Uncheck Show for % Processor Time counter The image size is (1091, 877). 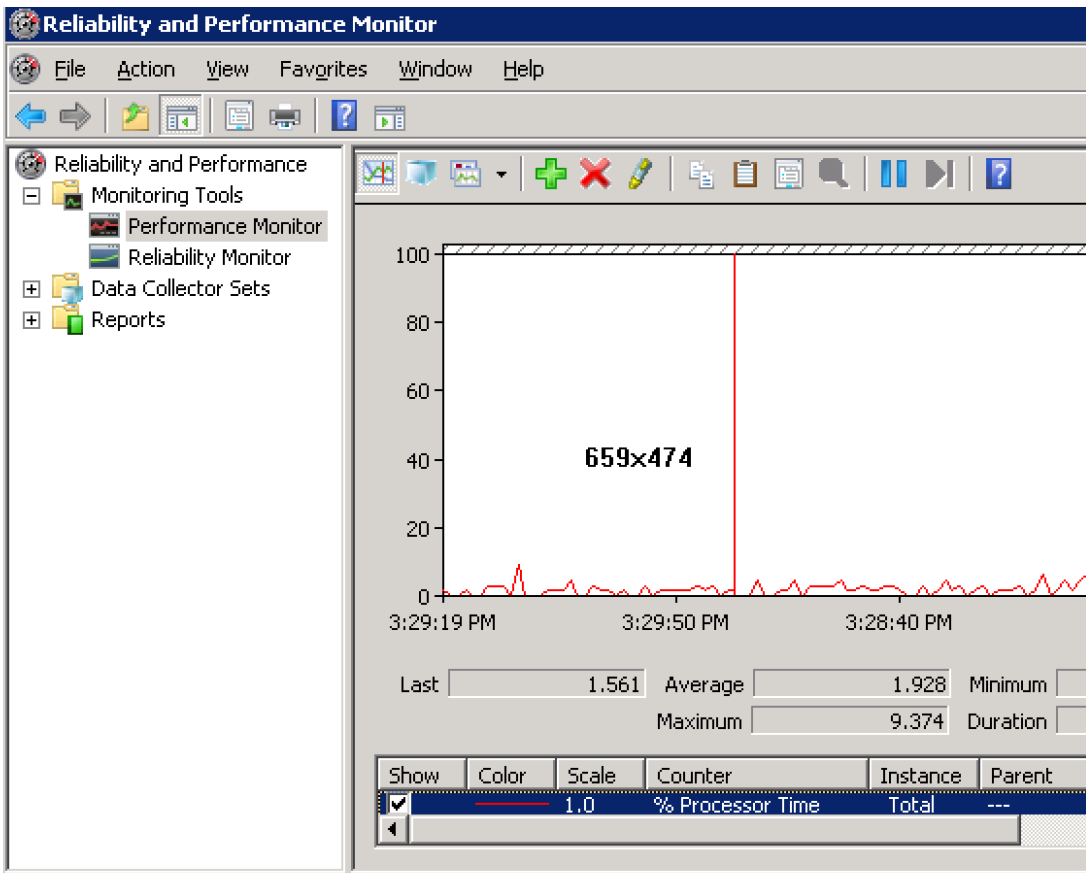point(399,804)
